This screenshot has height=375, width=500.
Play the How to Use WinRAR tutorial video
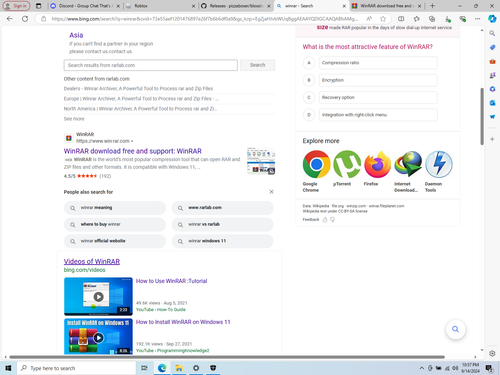pos(98,296)
